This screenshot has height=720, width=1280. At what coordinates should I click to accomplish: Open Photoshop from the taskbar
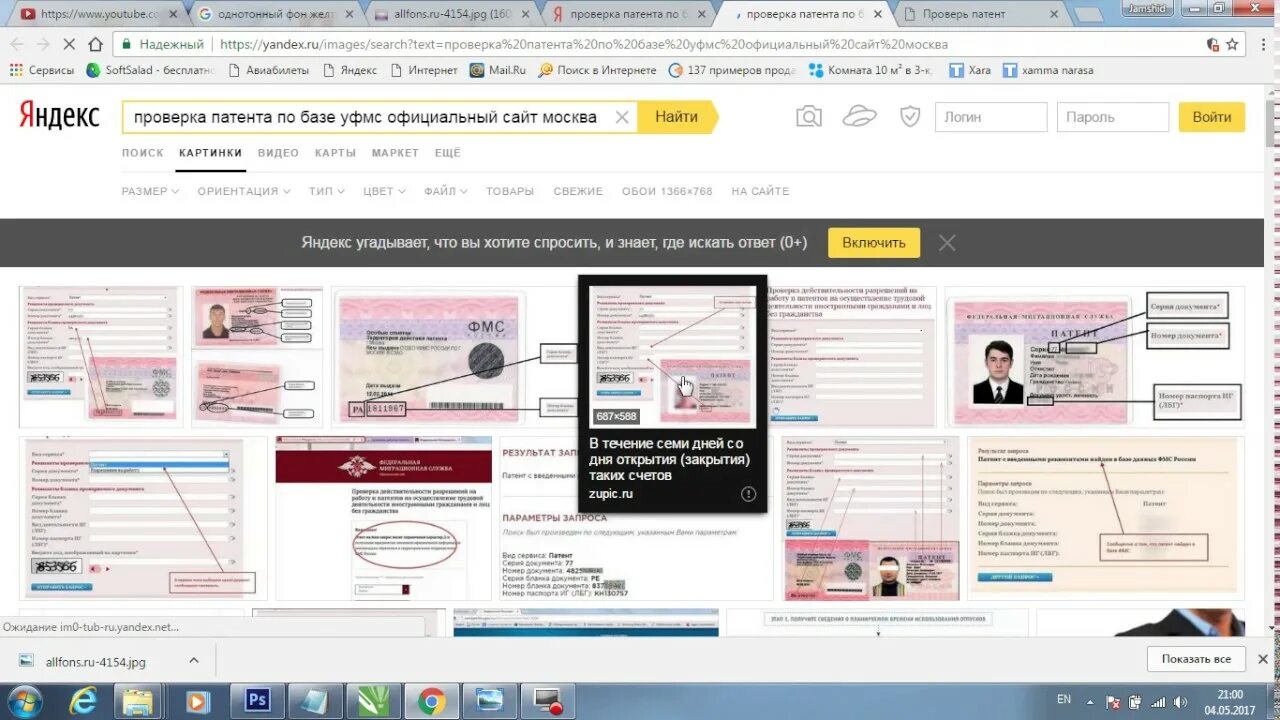(x=257, y=700)
